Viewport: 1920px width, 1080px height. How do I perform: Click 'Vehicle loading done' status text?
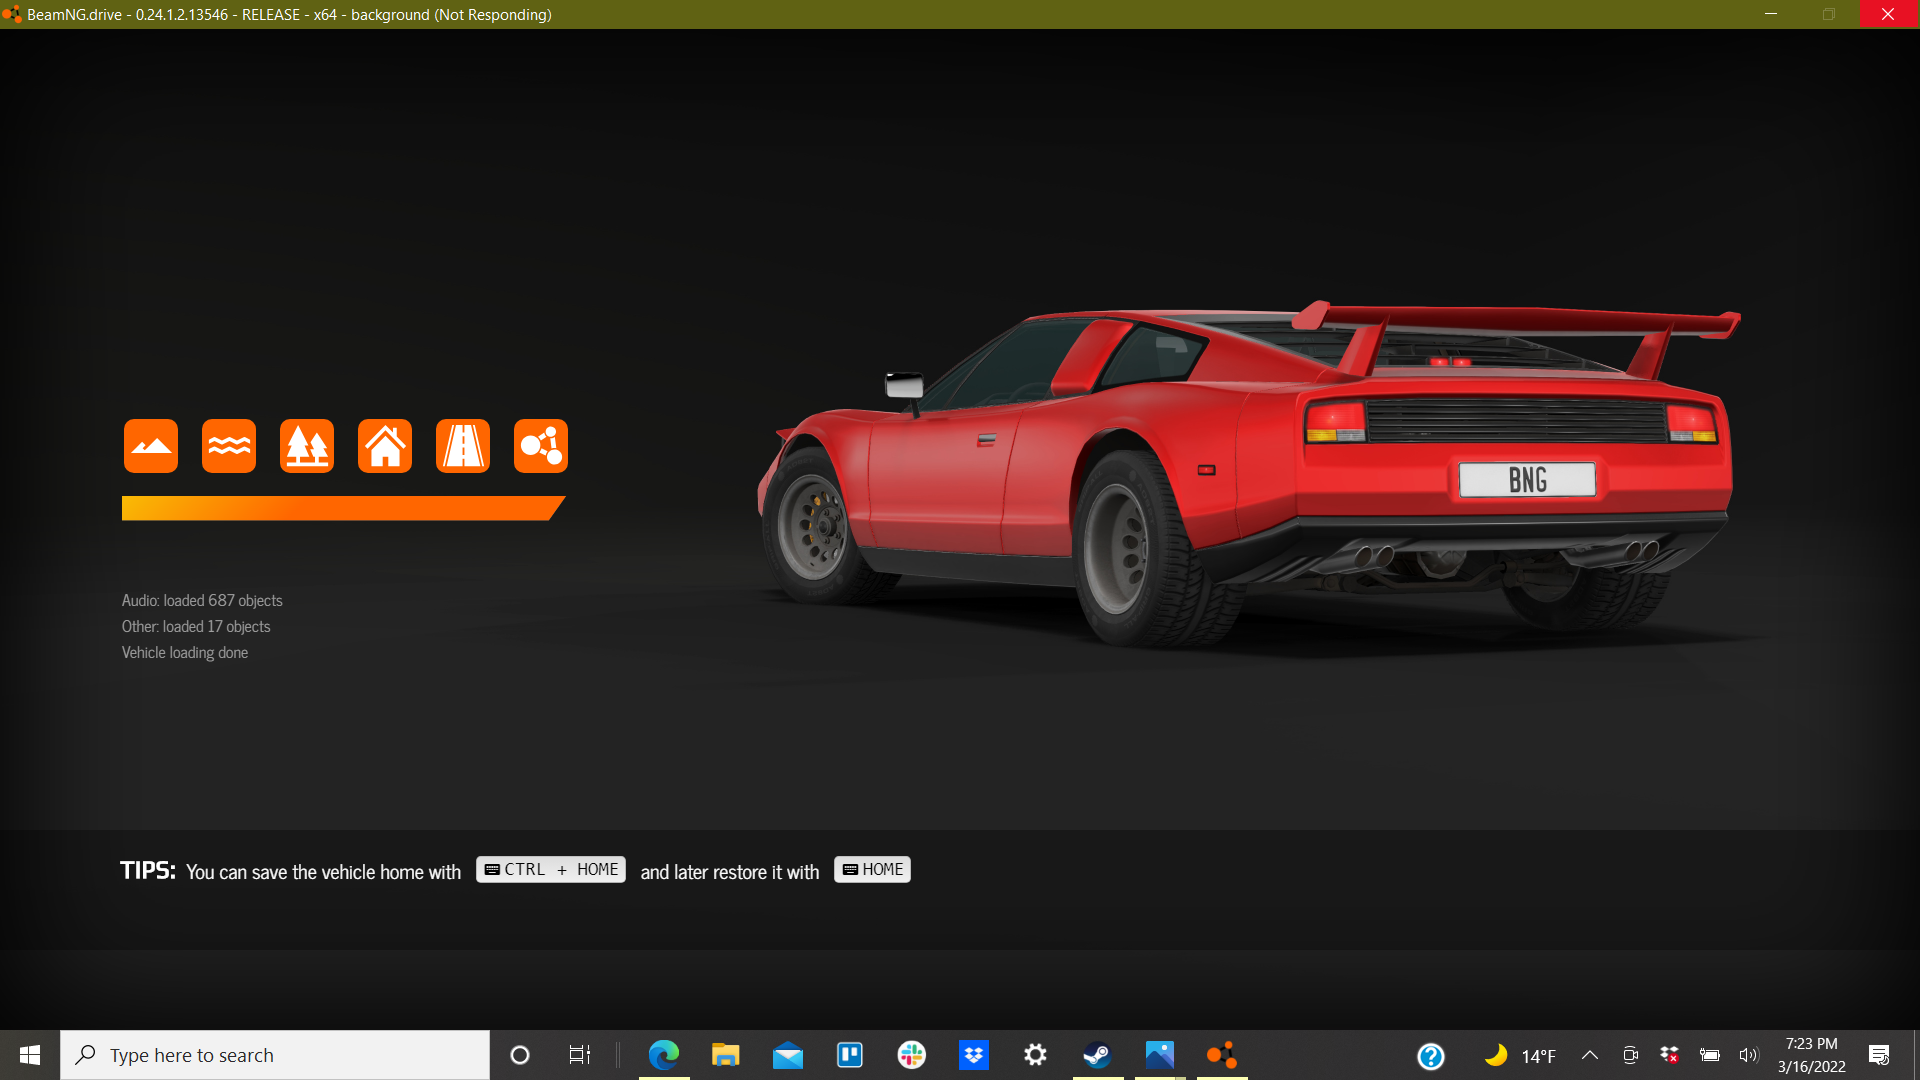click(185, 653)
